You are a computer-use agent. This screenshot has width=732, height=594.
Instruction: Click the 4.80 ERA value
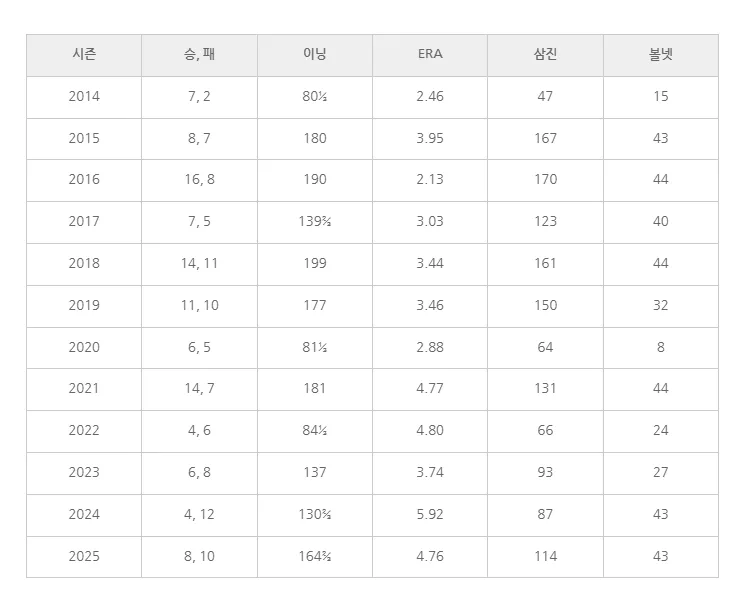(x=430, y=431)
